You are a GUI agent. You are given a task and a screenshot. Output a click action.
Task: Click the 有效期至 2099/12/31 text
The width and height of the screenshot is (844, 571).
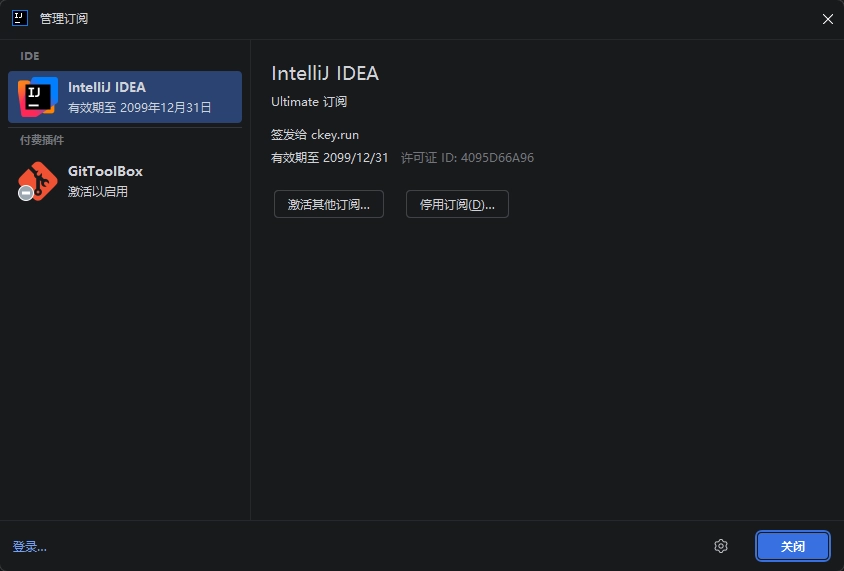(x=329, y=158)
